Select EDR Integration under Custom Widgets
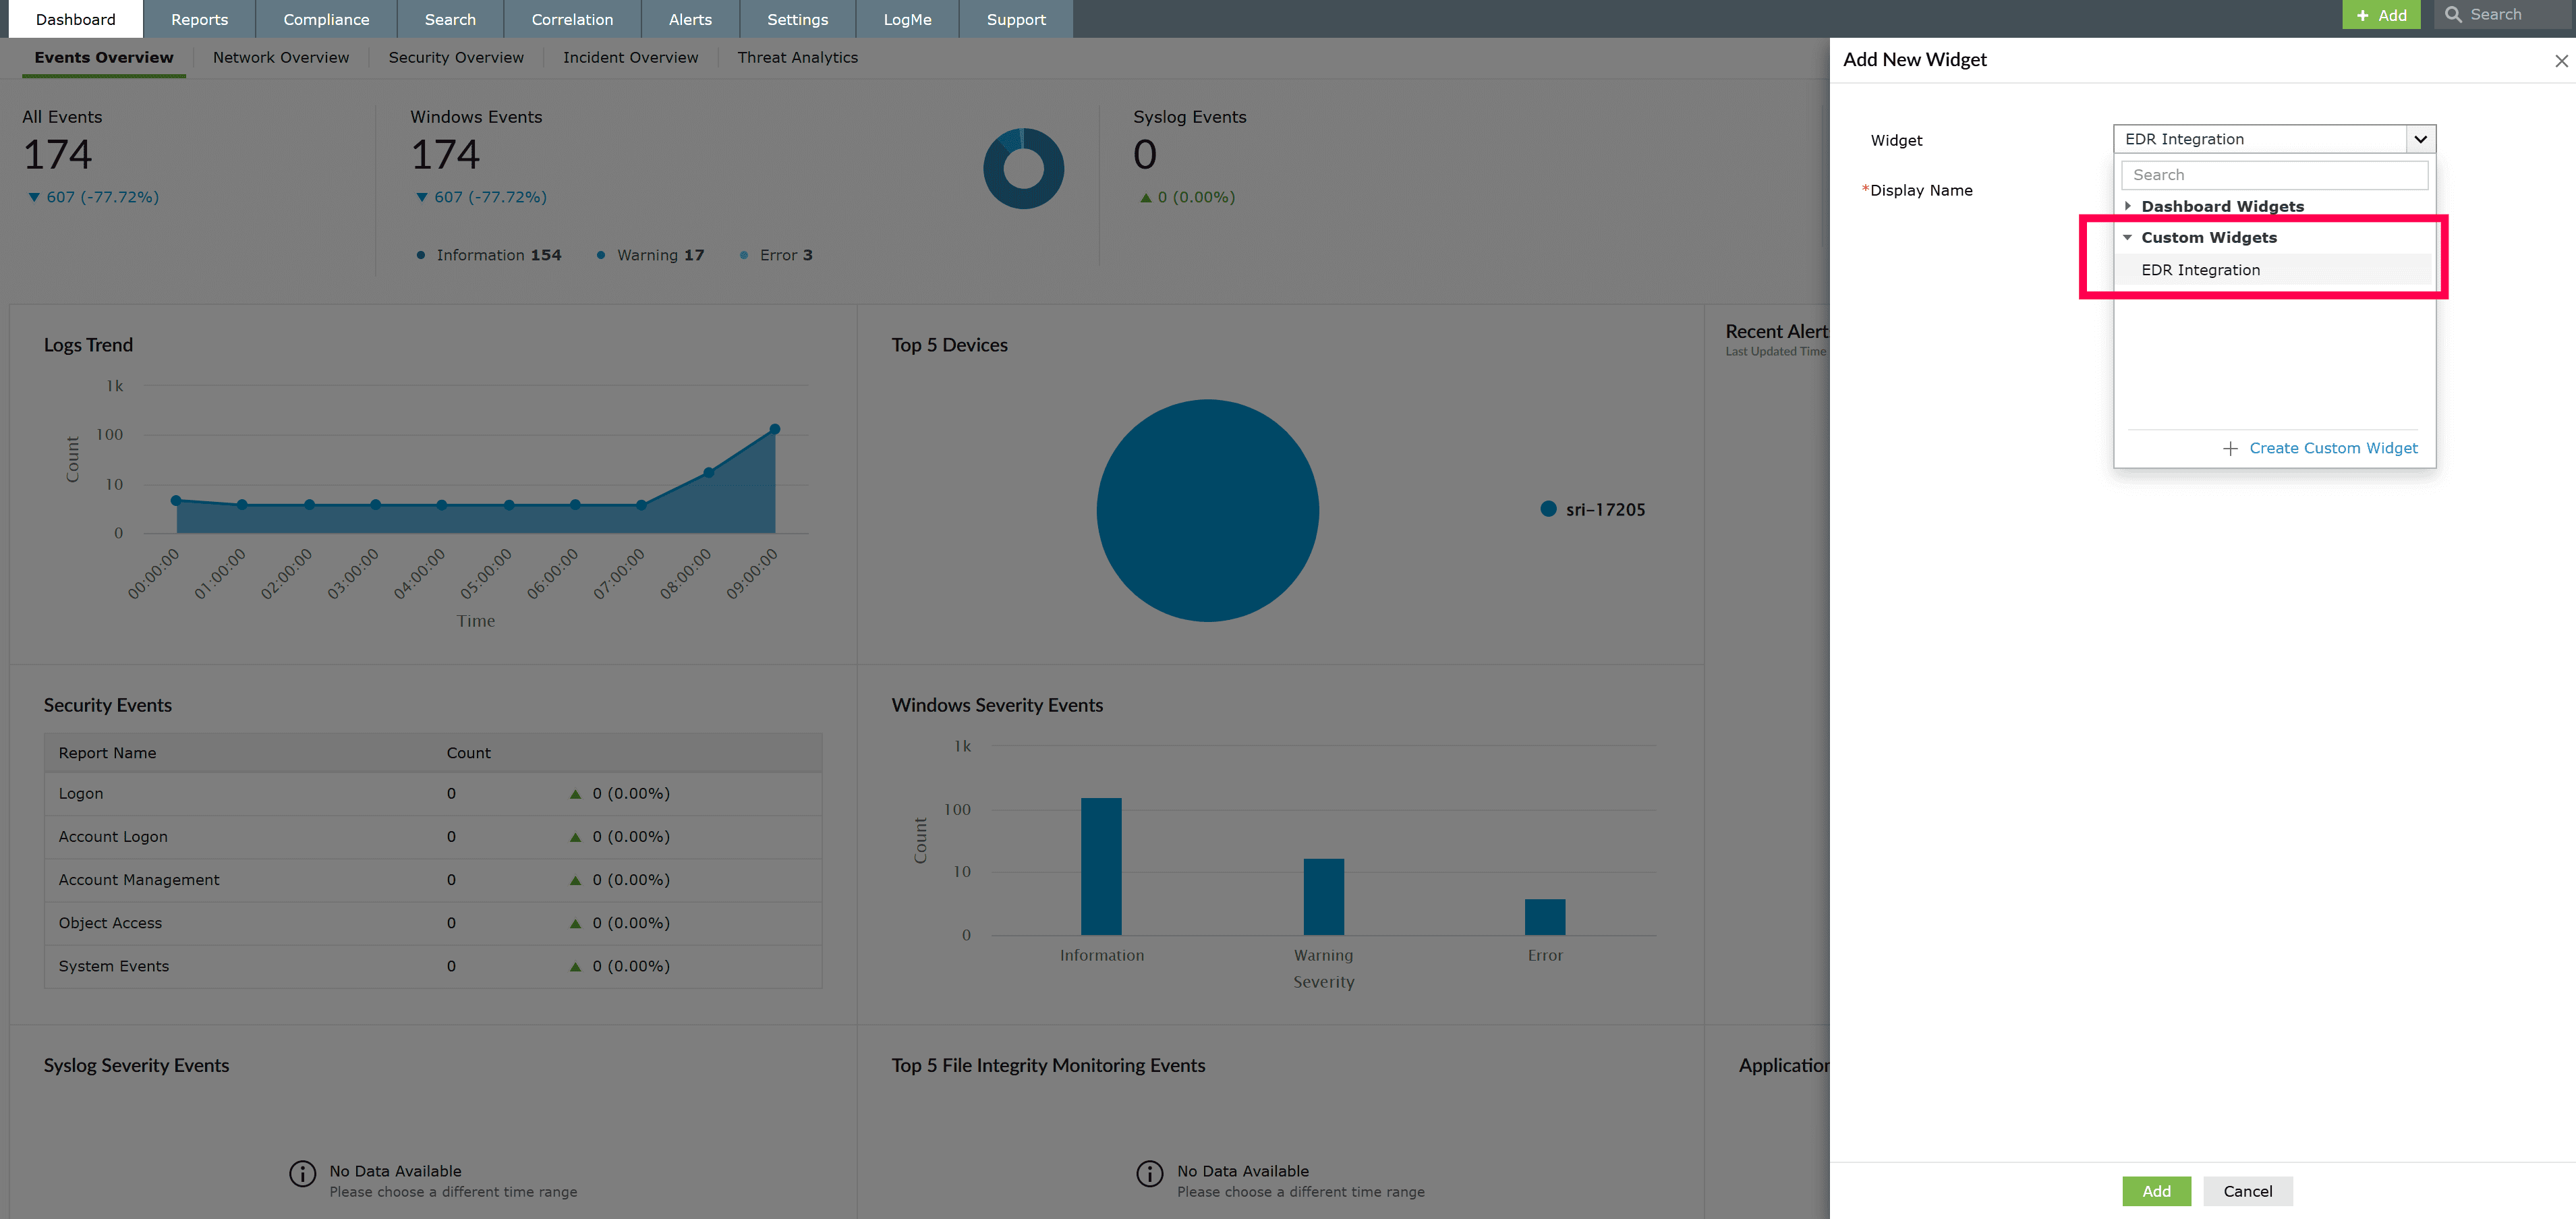The width and height of the screenshot is (2576, 1219). point(2200,270)
